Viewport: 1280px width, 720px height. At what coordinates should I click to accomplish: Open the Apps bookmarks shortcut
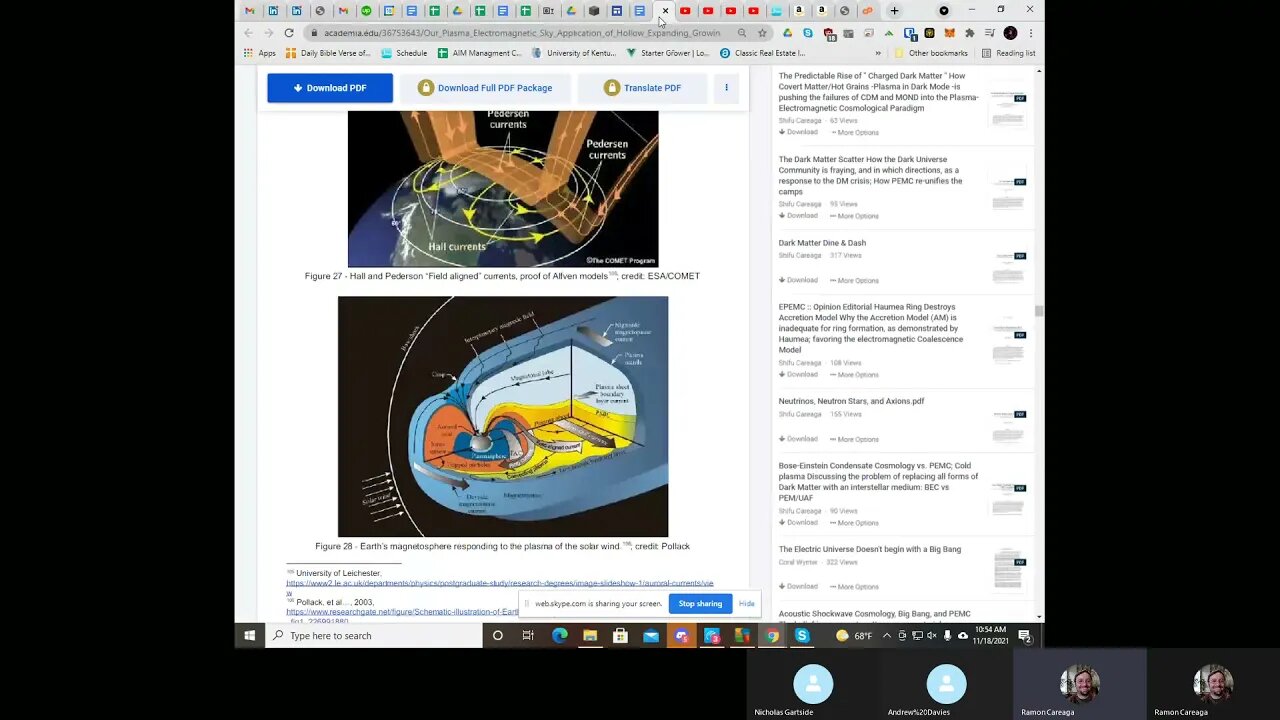[260, 53]
